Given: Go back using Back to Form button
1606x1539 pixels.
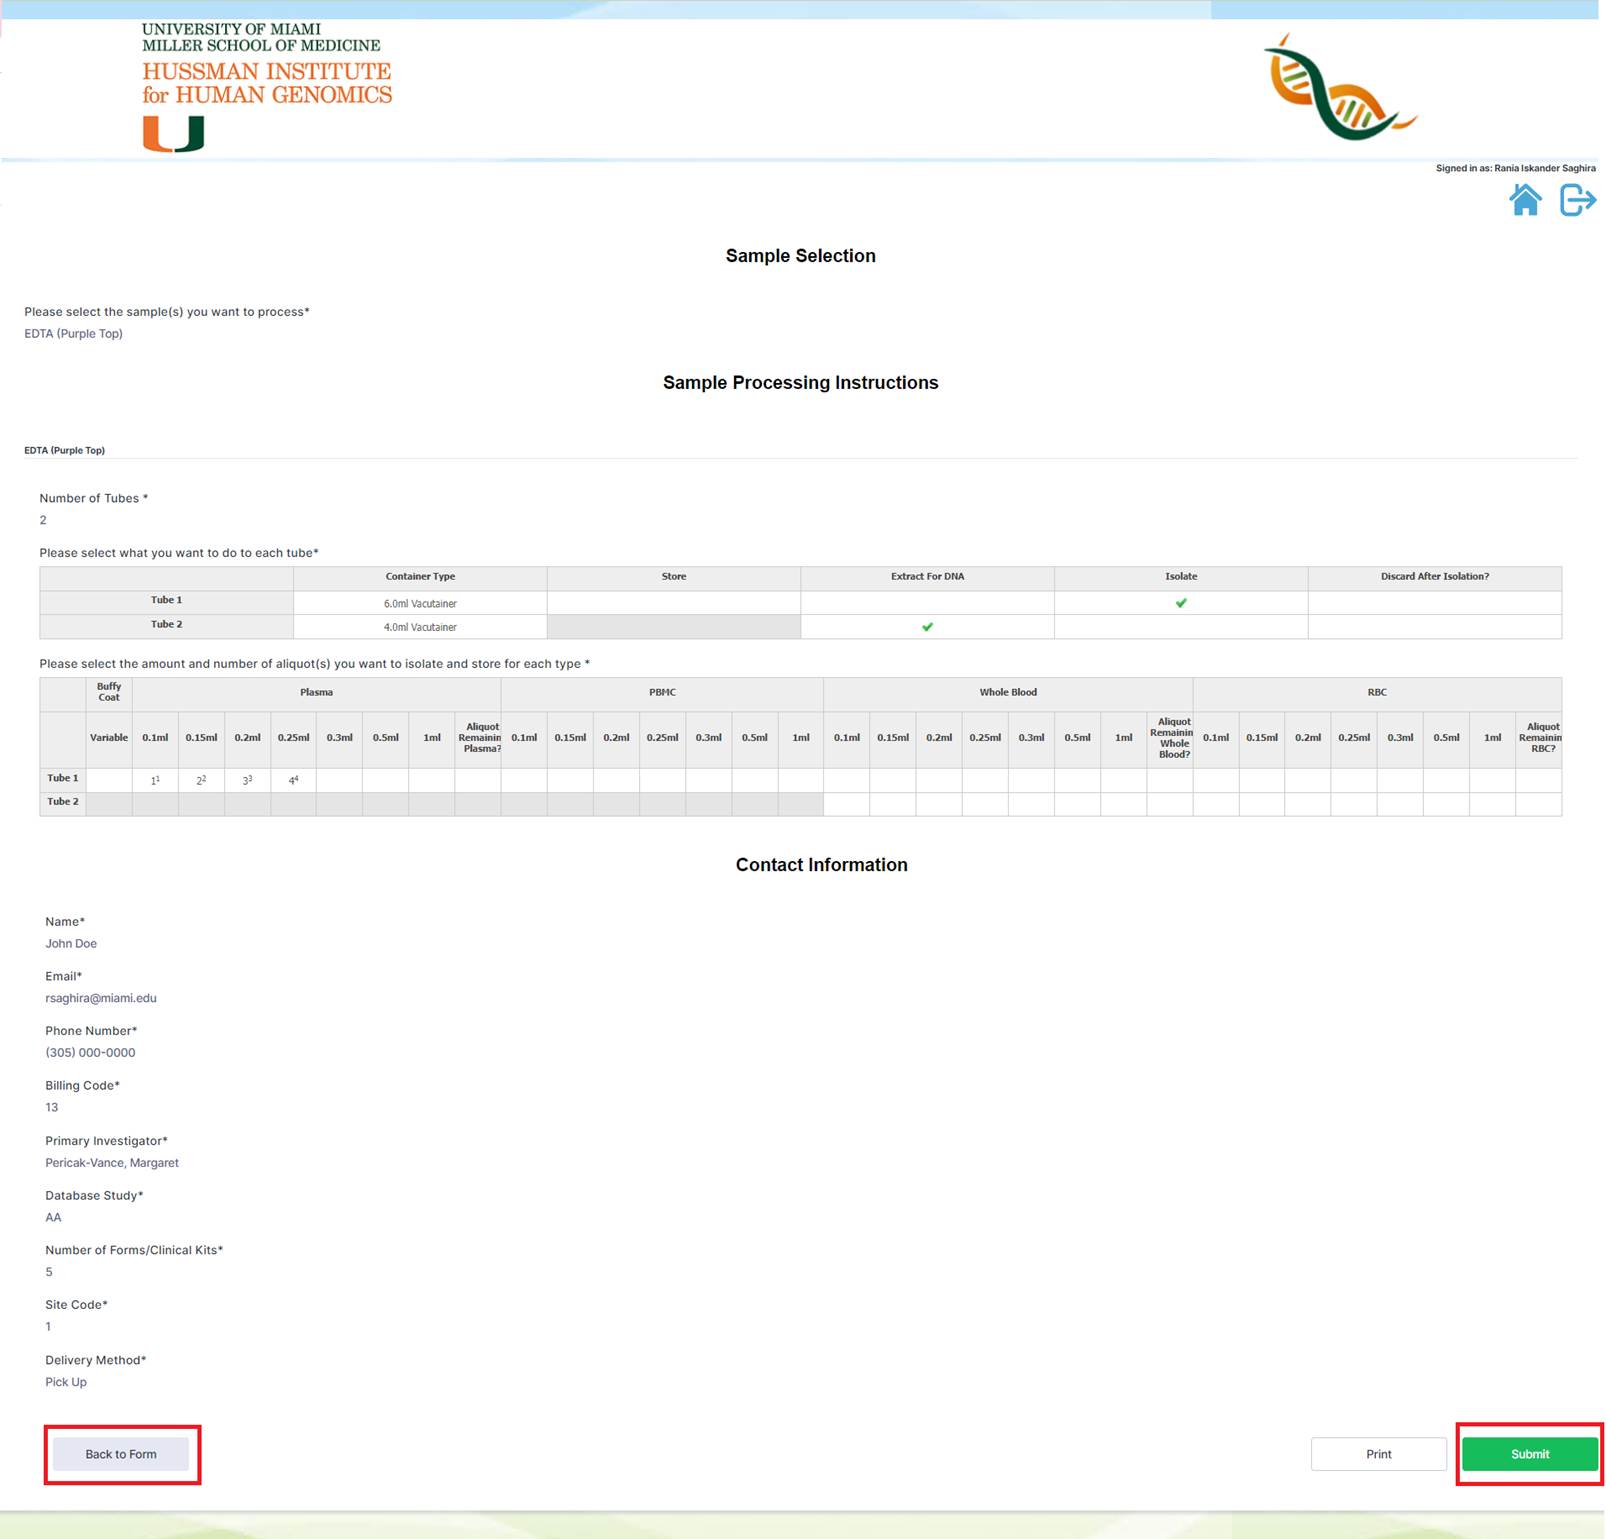Looking at the screenshot, I should (121, 1454).
